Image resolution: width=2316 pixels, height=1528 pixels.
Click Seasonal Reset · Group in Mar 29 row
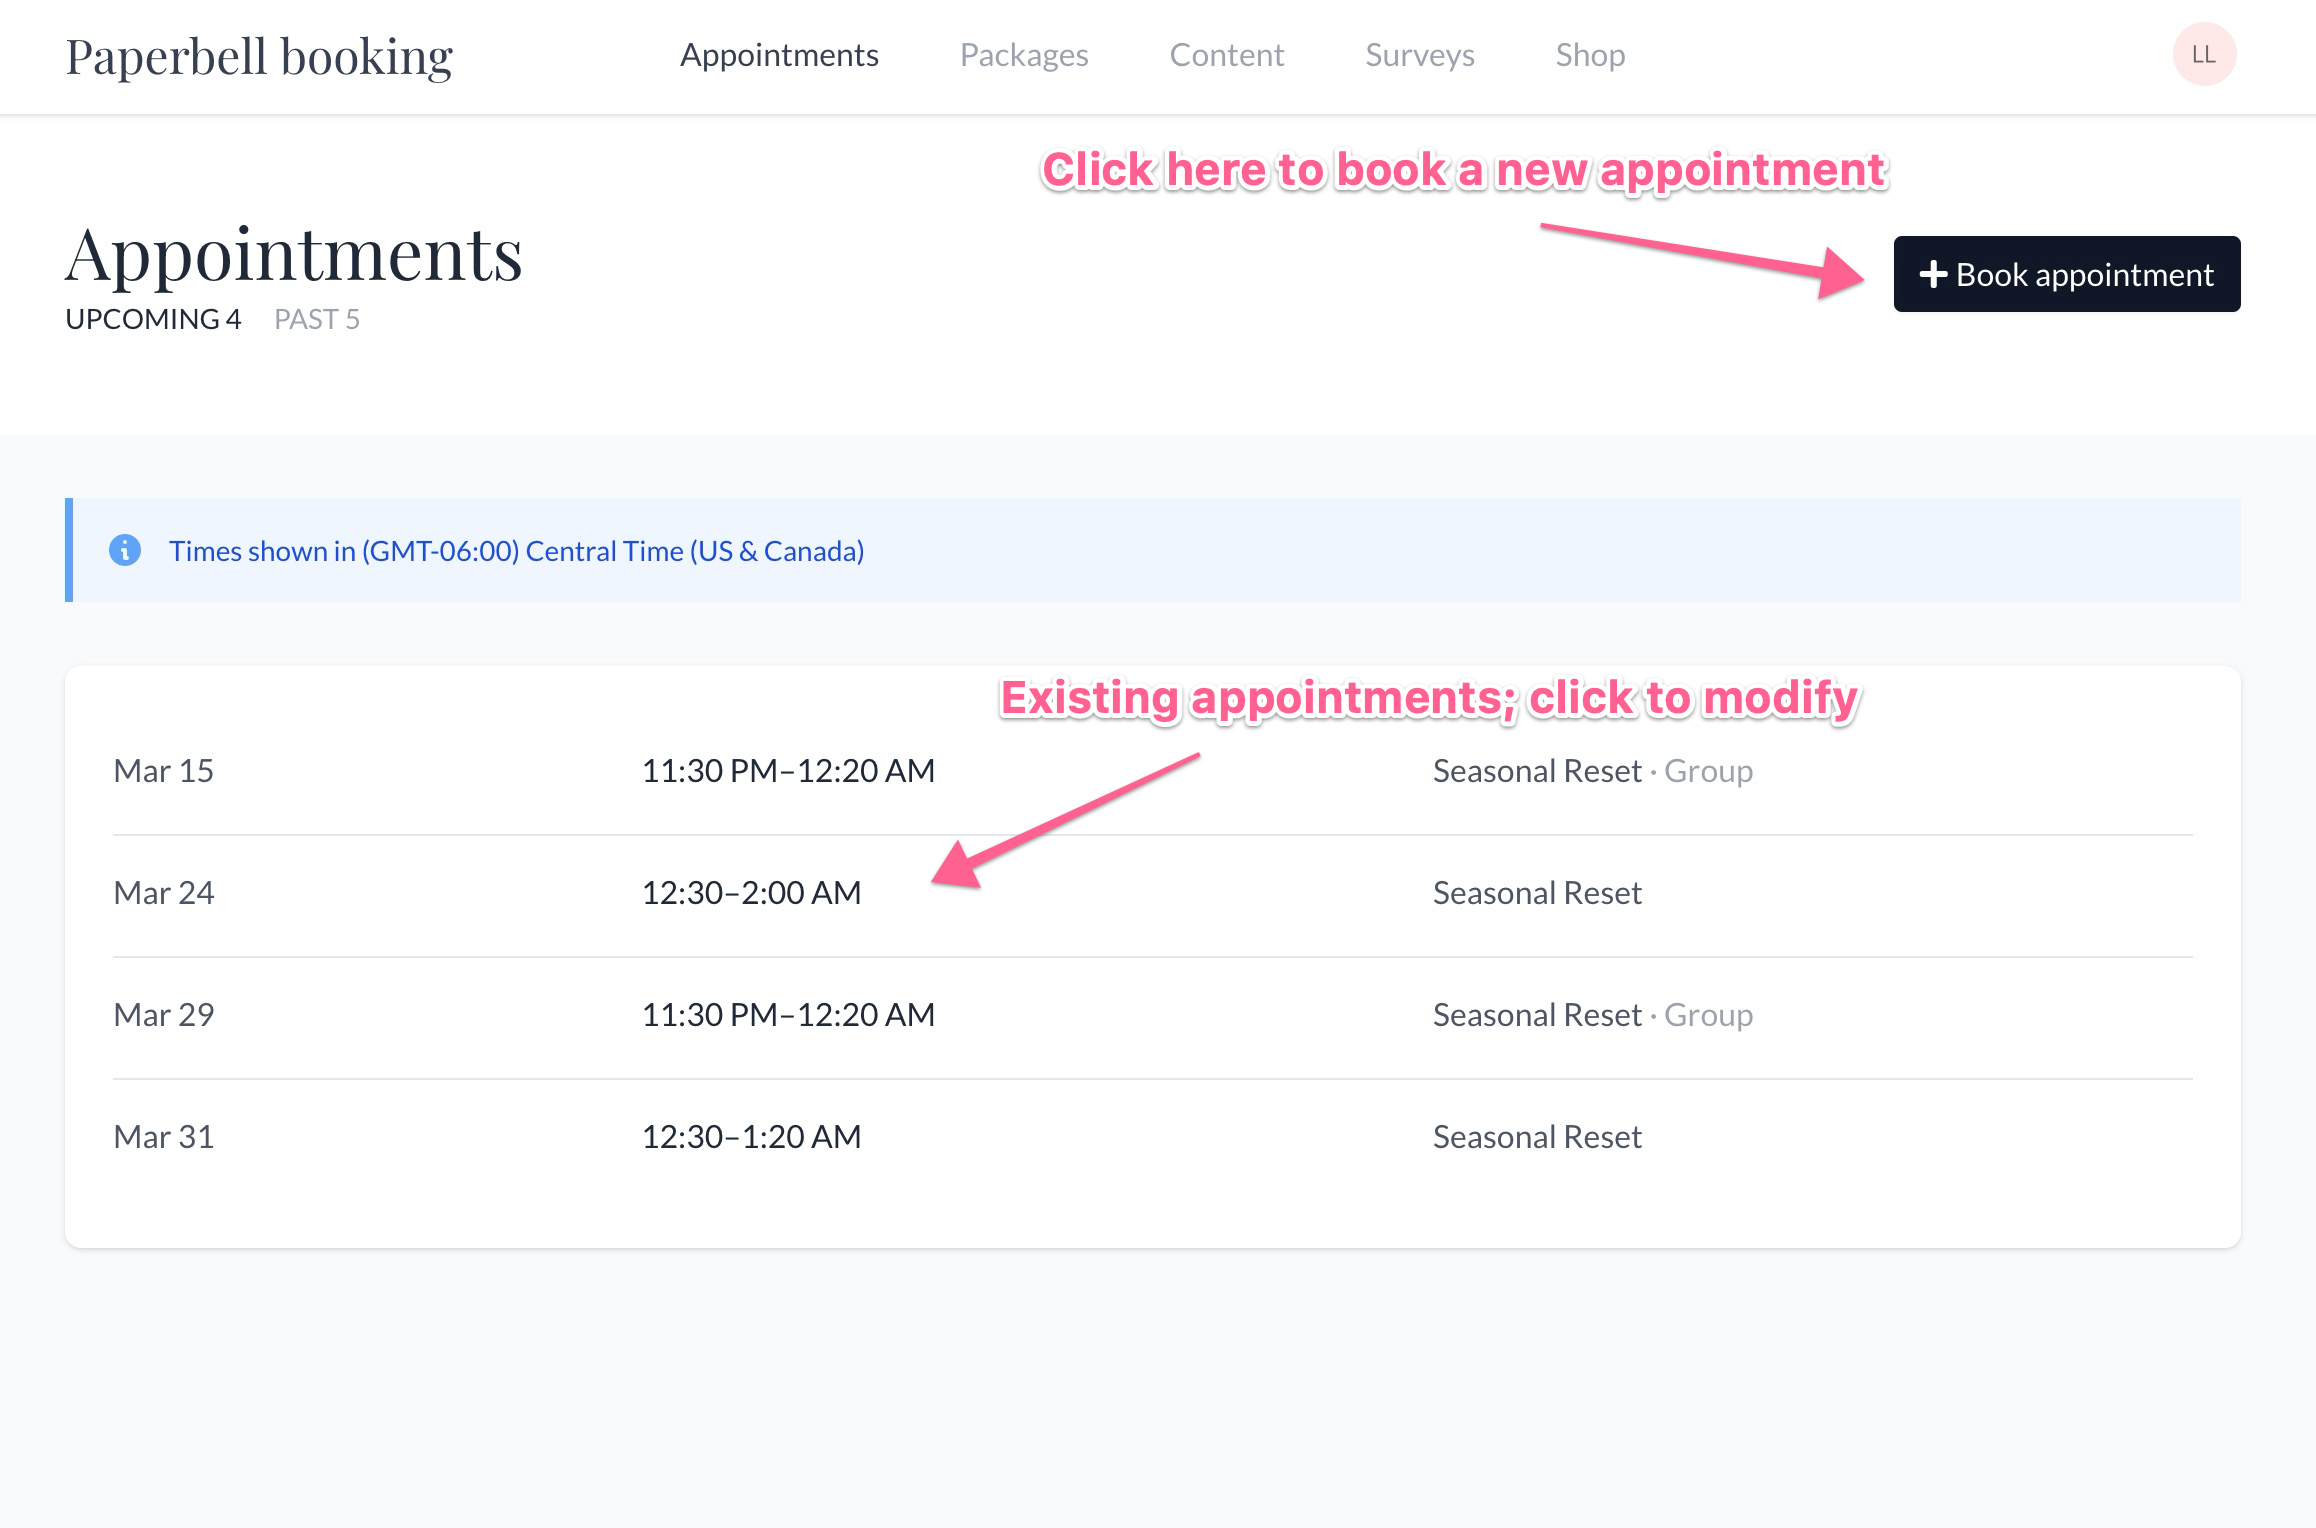click(x=1593, y=1015)
